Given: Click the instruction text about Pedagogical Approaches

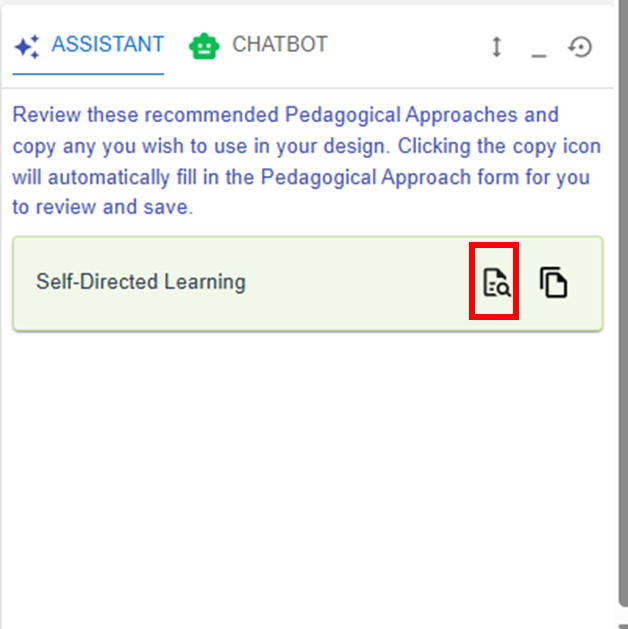Looking at the screenshot, I should (x=300, y=162).
